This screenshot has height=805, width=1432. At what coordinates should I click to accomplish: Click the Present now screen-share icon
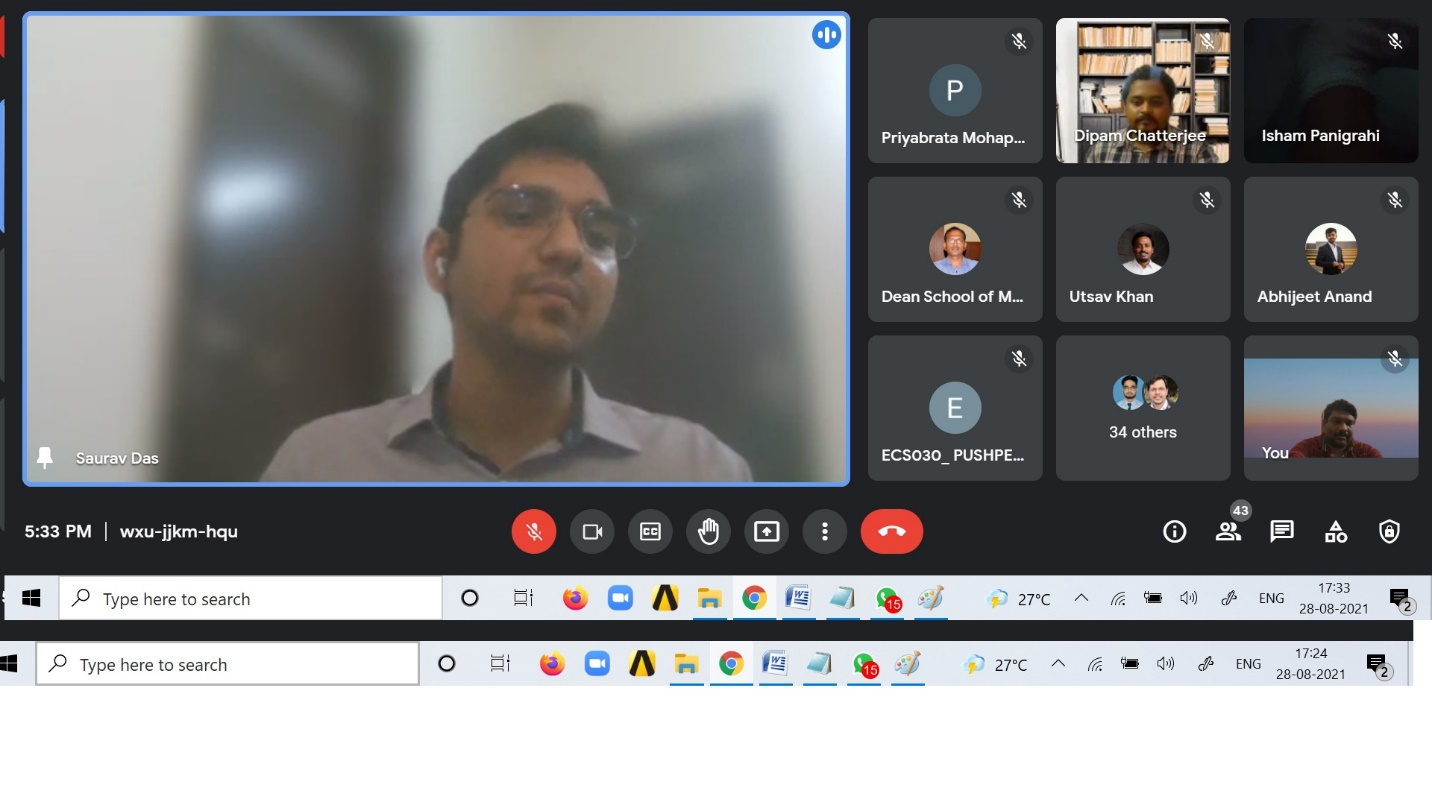coord(766,532)
